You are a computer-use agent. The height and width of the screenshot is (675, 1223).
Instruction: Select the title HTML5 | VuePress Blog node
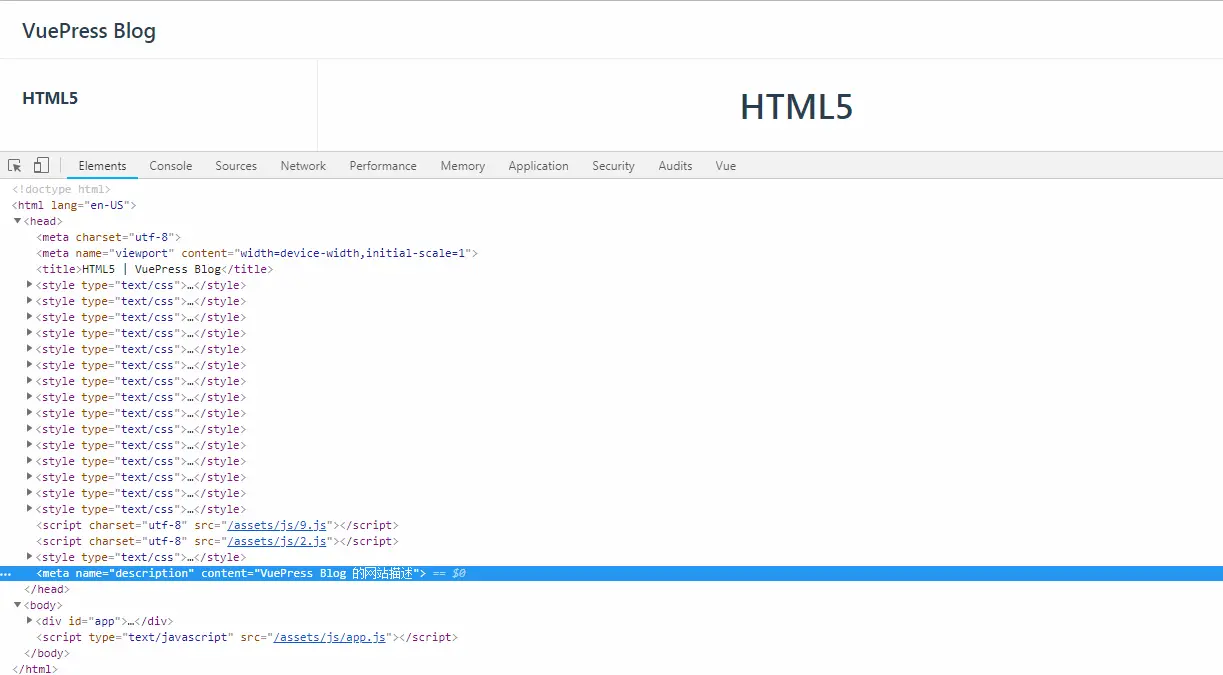155,269
